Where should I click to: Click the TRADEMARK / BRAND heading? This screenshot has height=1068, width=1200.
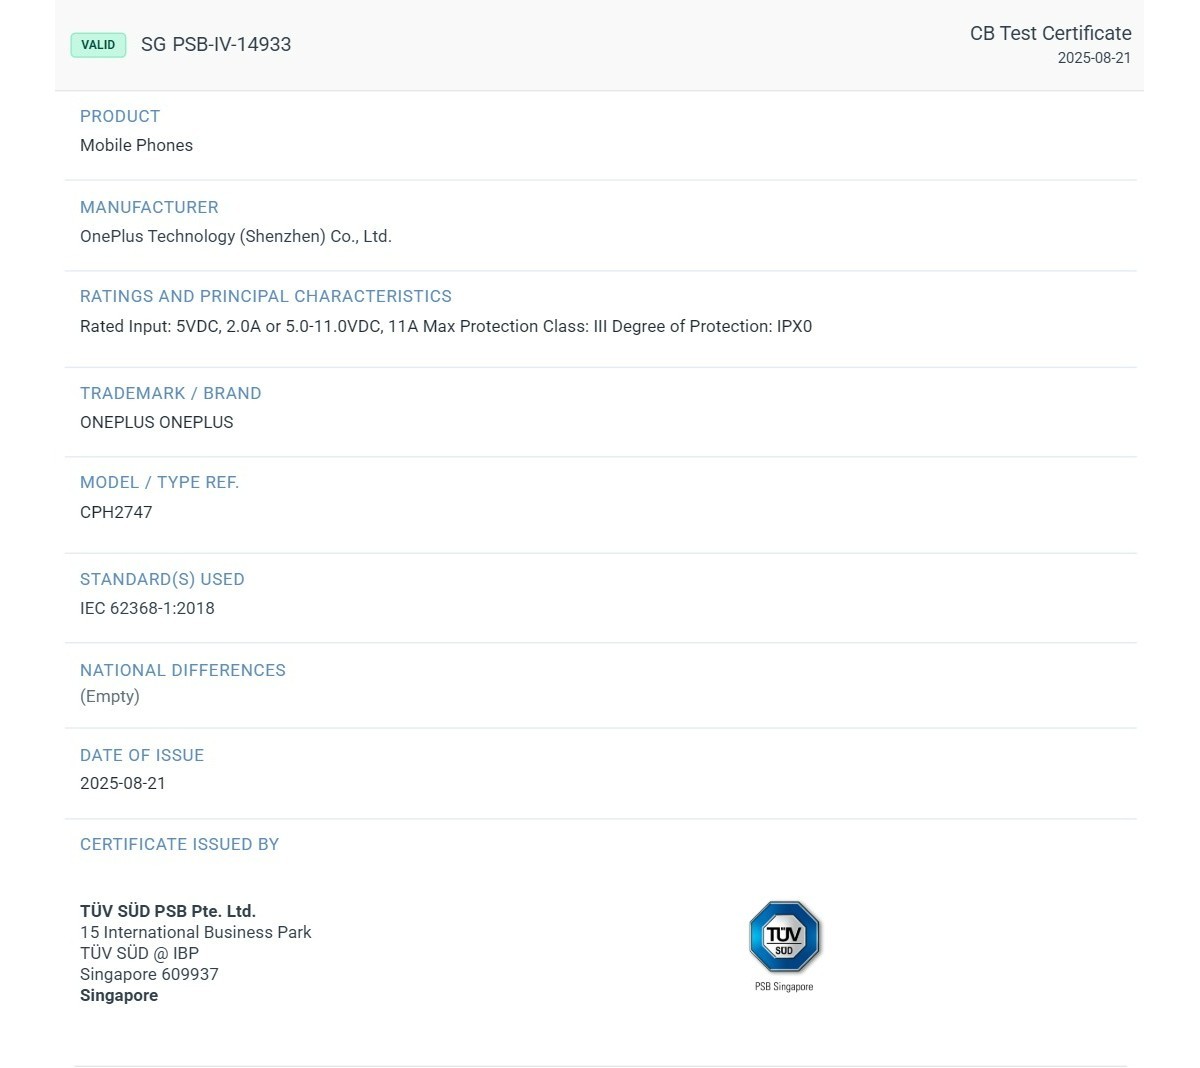tap(170, 393)
